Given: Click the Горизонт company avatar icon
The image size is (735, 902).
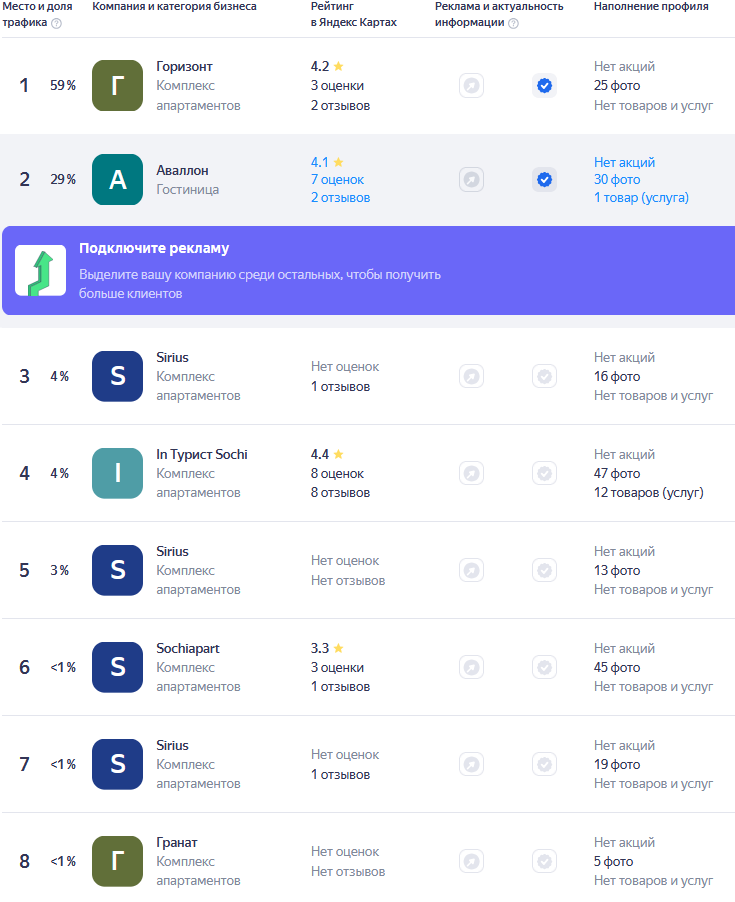Looking at the screenshot, I should coord(117,86).
